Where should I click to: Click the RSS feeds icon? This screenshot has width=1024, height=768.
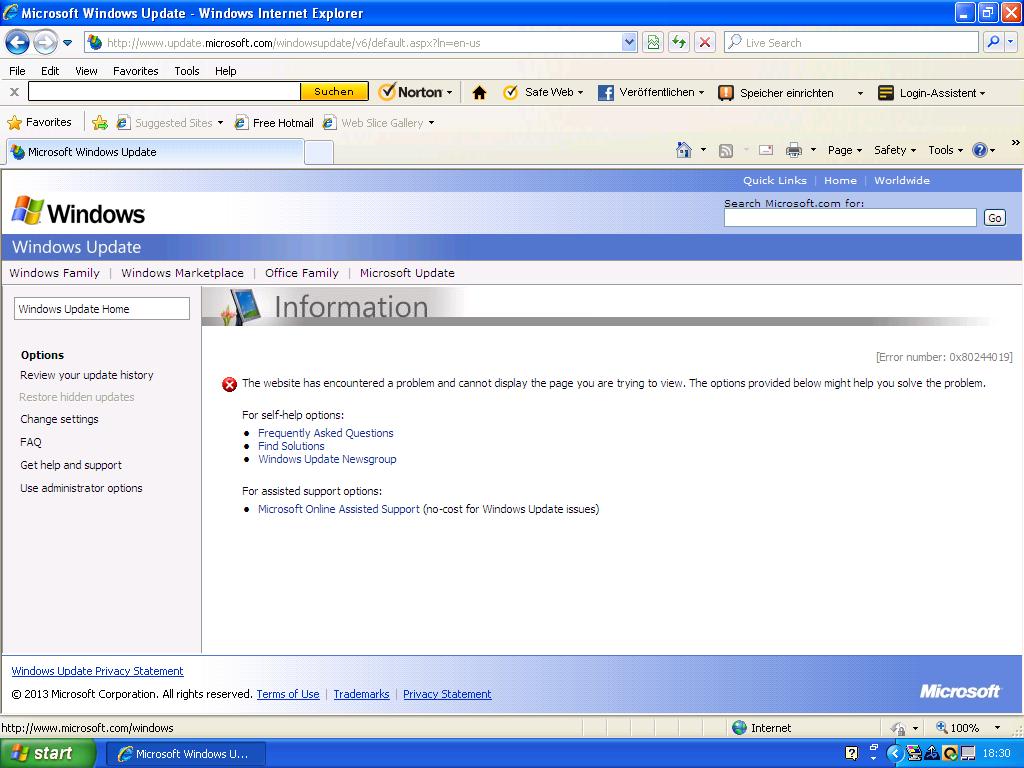pos(726,151)
